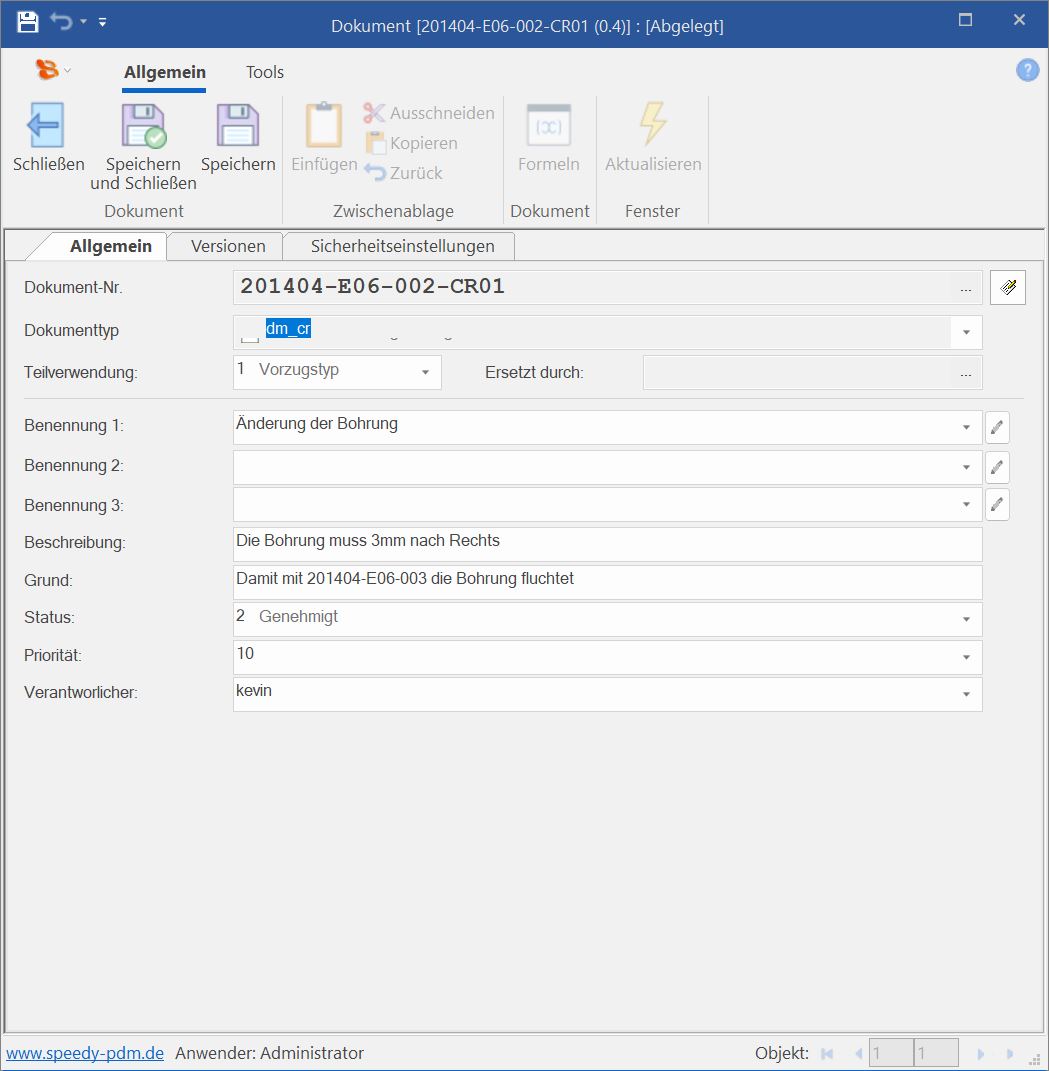Open the Status dropdown list

point(966,619)
